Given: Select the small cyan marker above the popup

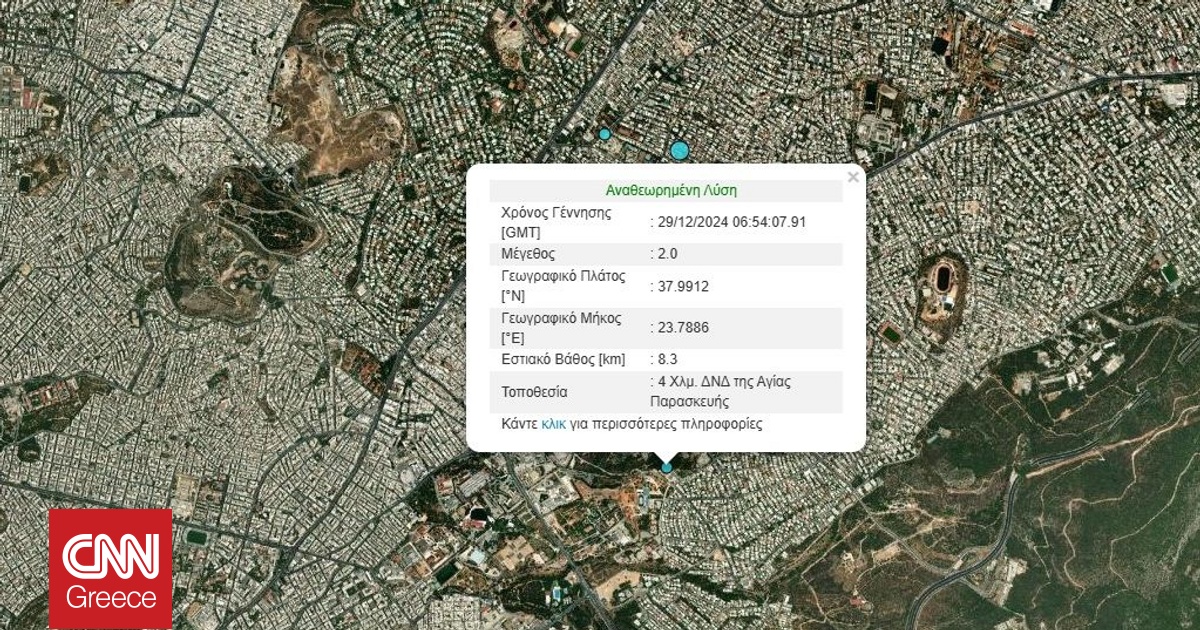Looking at the screenshot, I should coord(604,134).
